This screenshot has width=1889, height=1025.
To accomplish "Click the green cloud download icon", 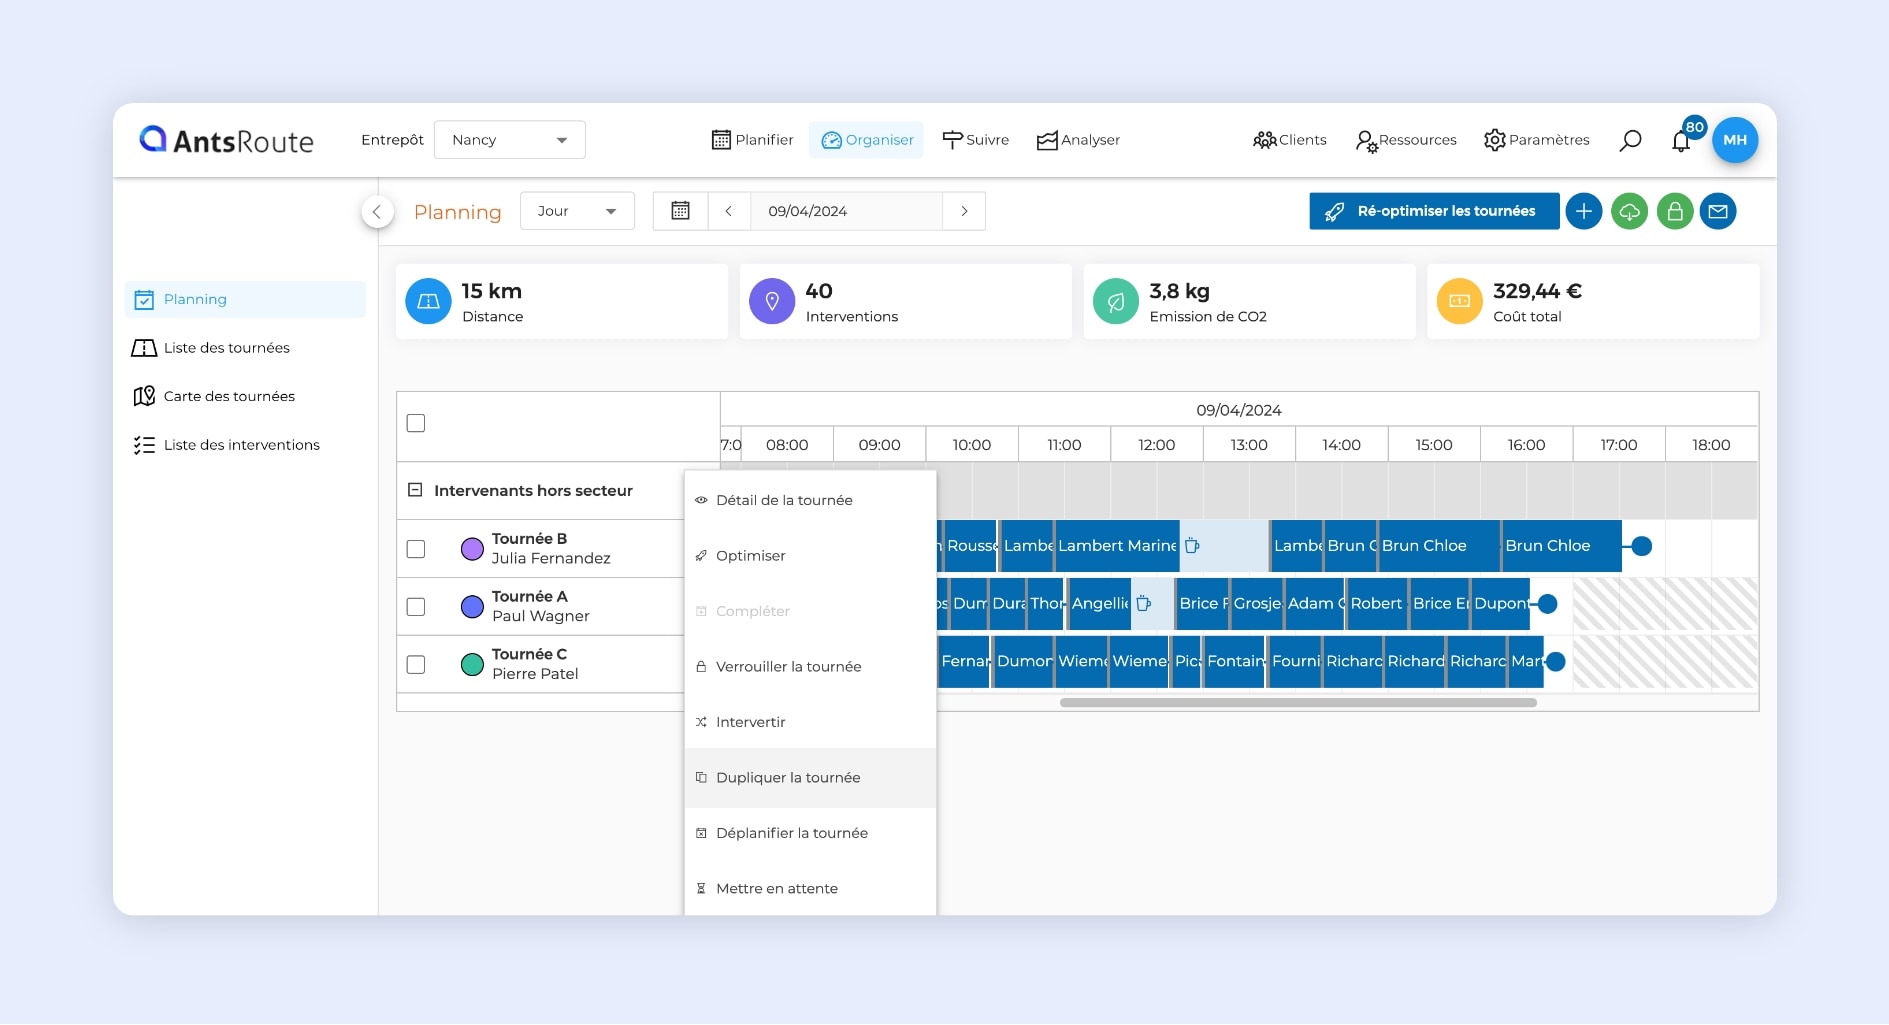I will click(x=1629, y=211).
